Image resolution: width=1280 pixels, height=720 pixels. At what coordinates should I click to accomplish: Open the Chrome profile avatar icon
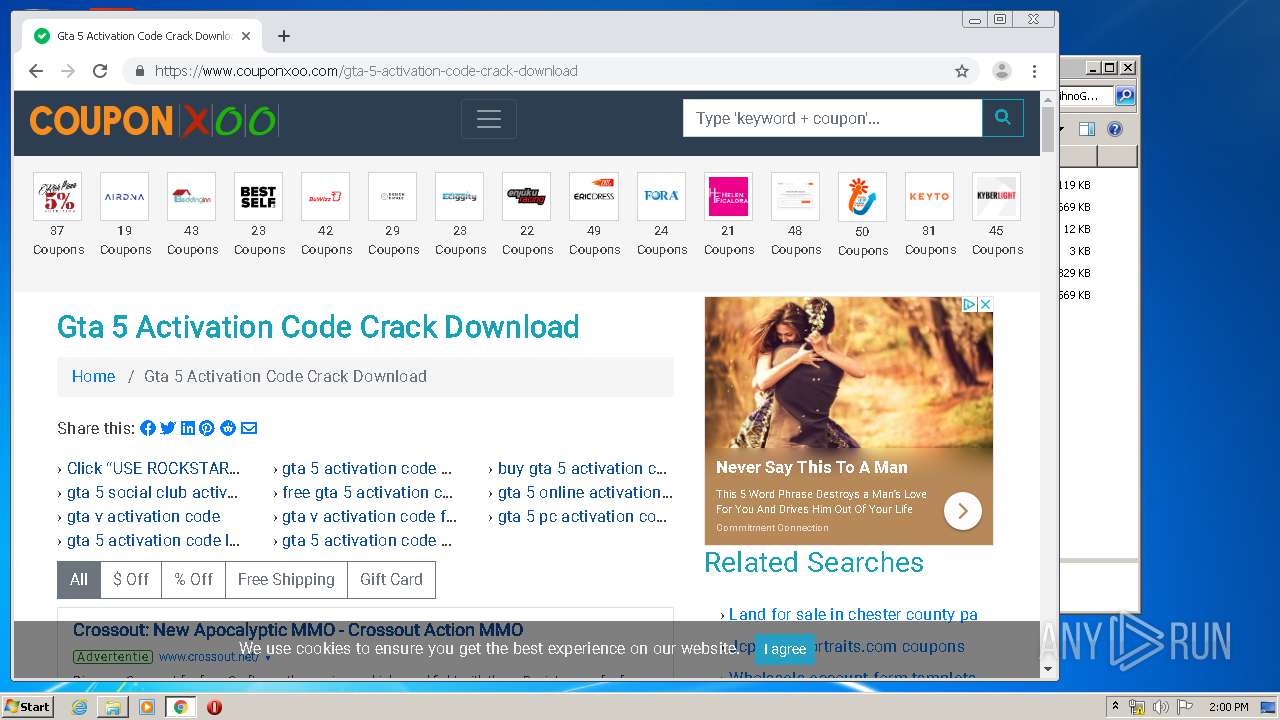(1001, 71)
